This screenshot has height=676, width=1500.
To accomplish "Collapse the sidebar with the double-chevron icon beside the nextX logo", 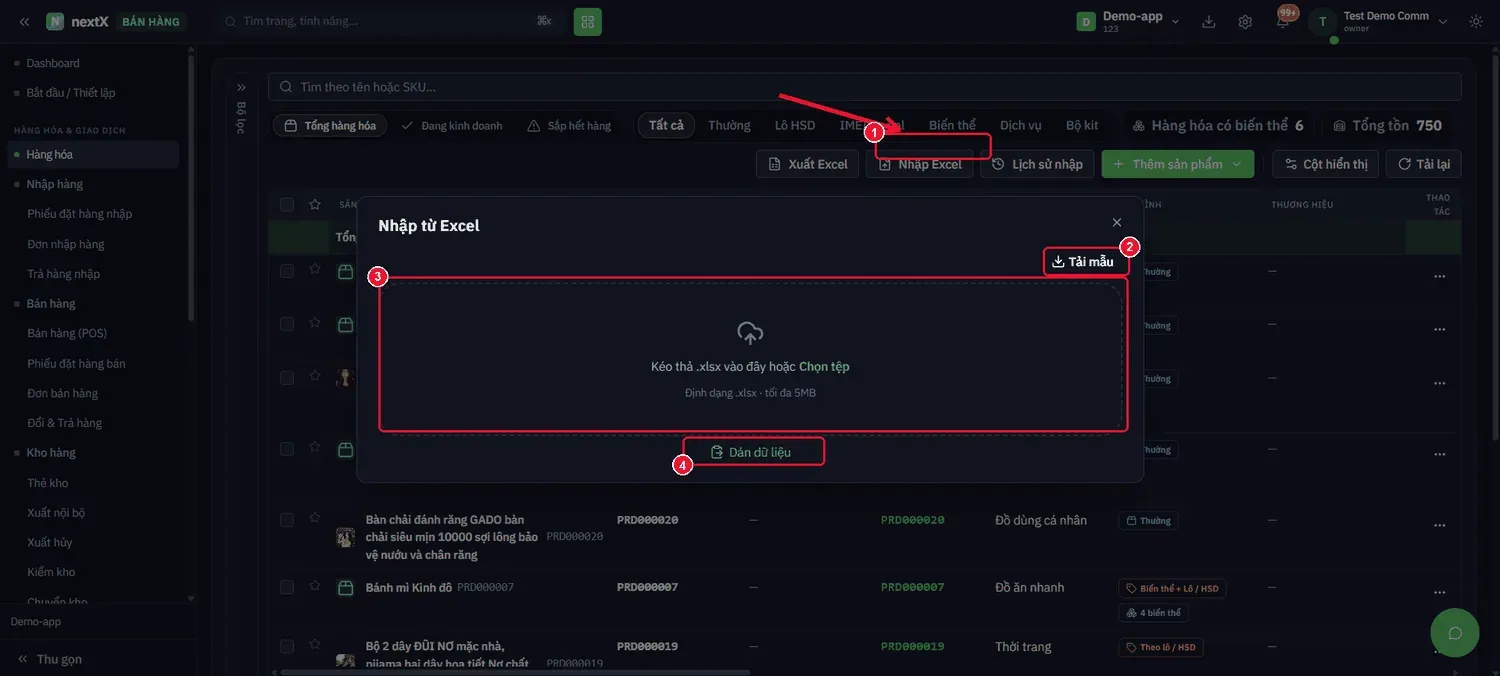I will click(x=24, y=21).
